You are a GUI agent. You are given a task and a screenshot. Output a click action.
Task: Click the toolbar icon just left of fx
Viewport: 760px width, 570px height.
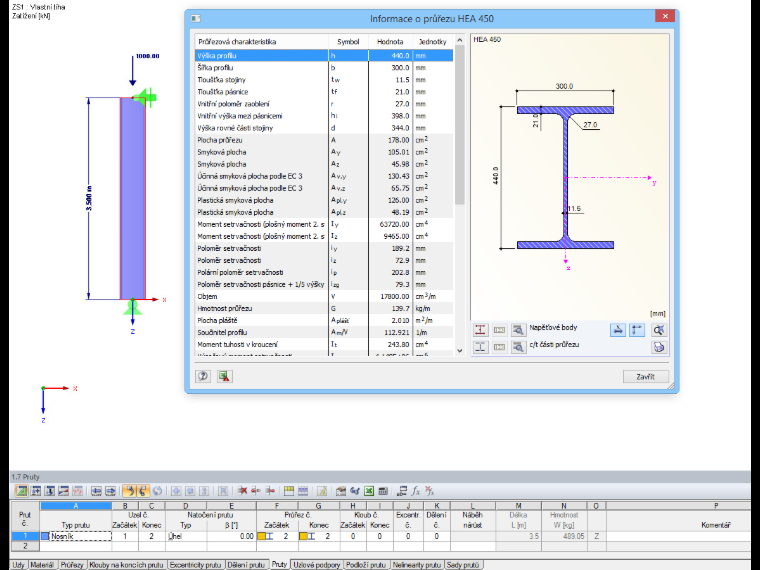pyautogui.click(x=401, y=491)
